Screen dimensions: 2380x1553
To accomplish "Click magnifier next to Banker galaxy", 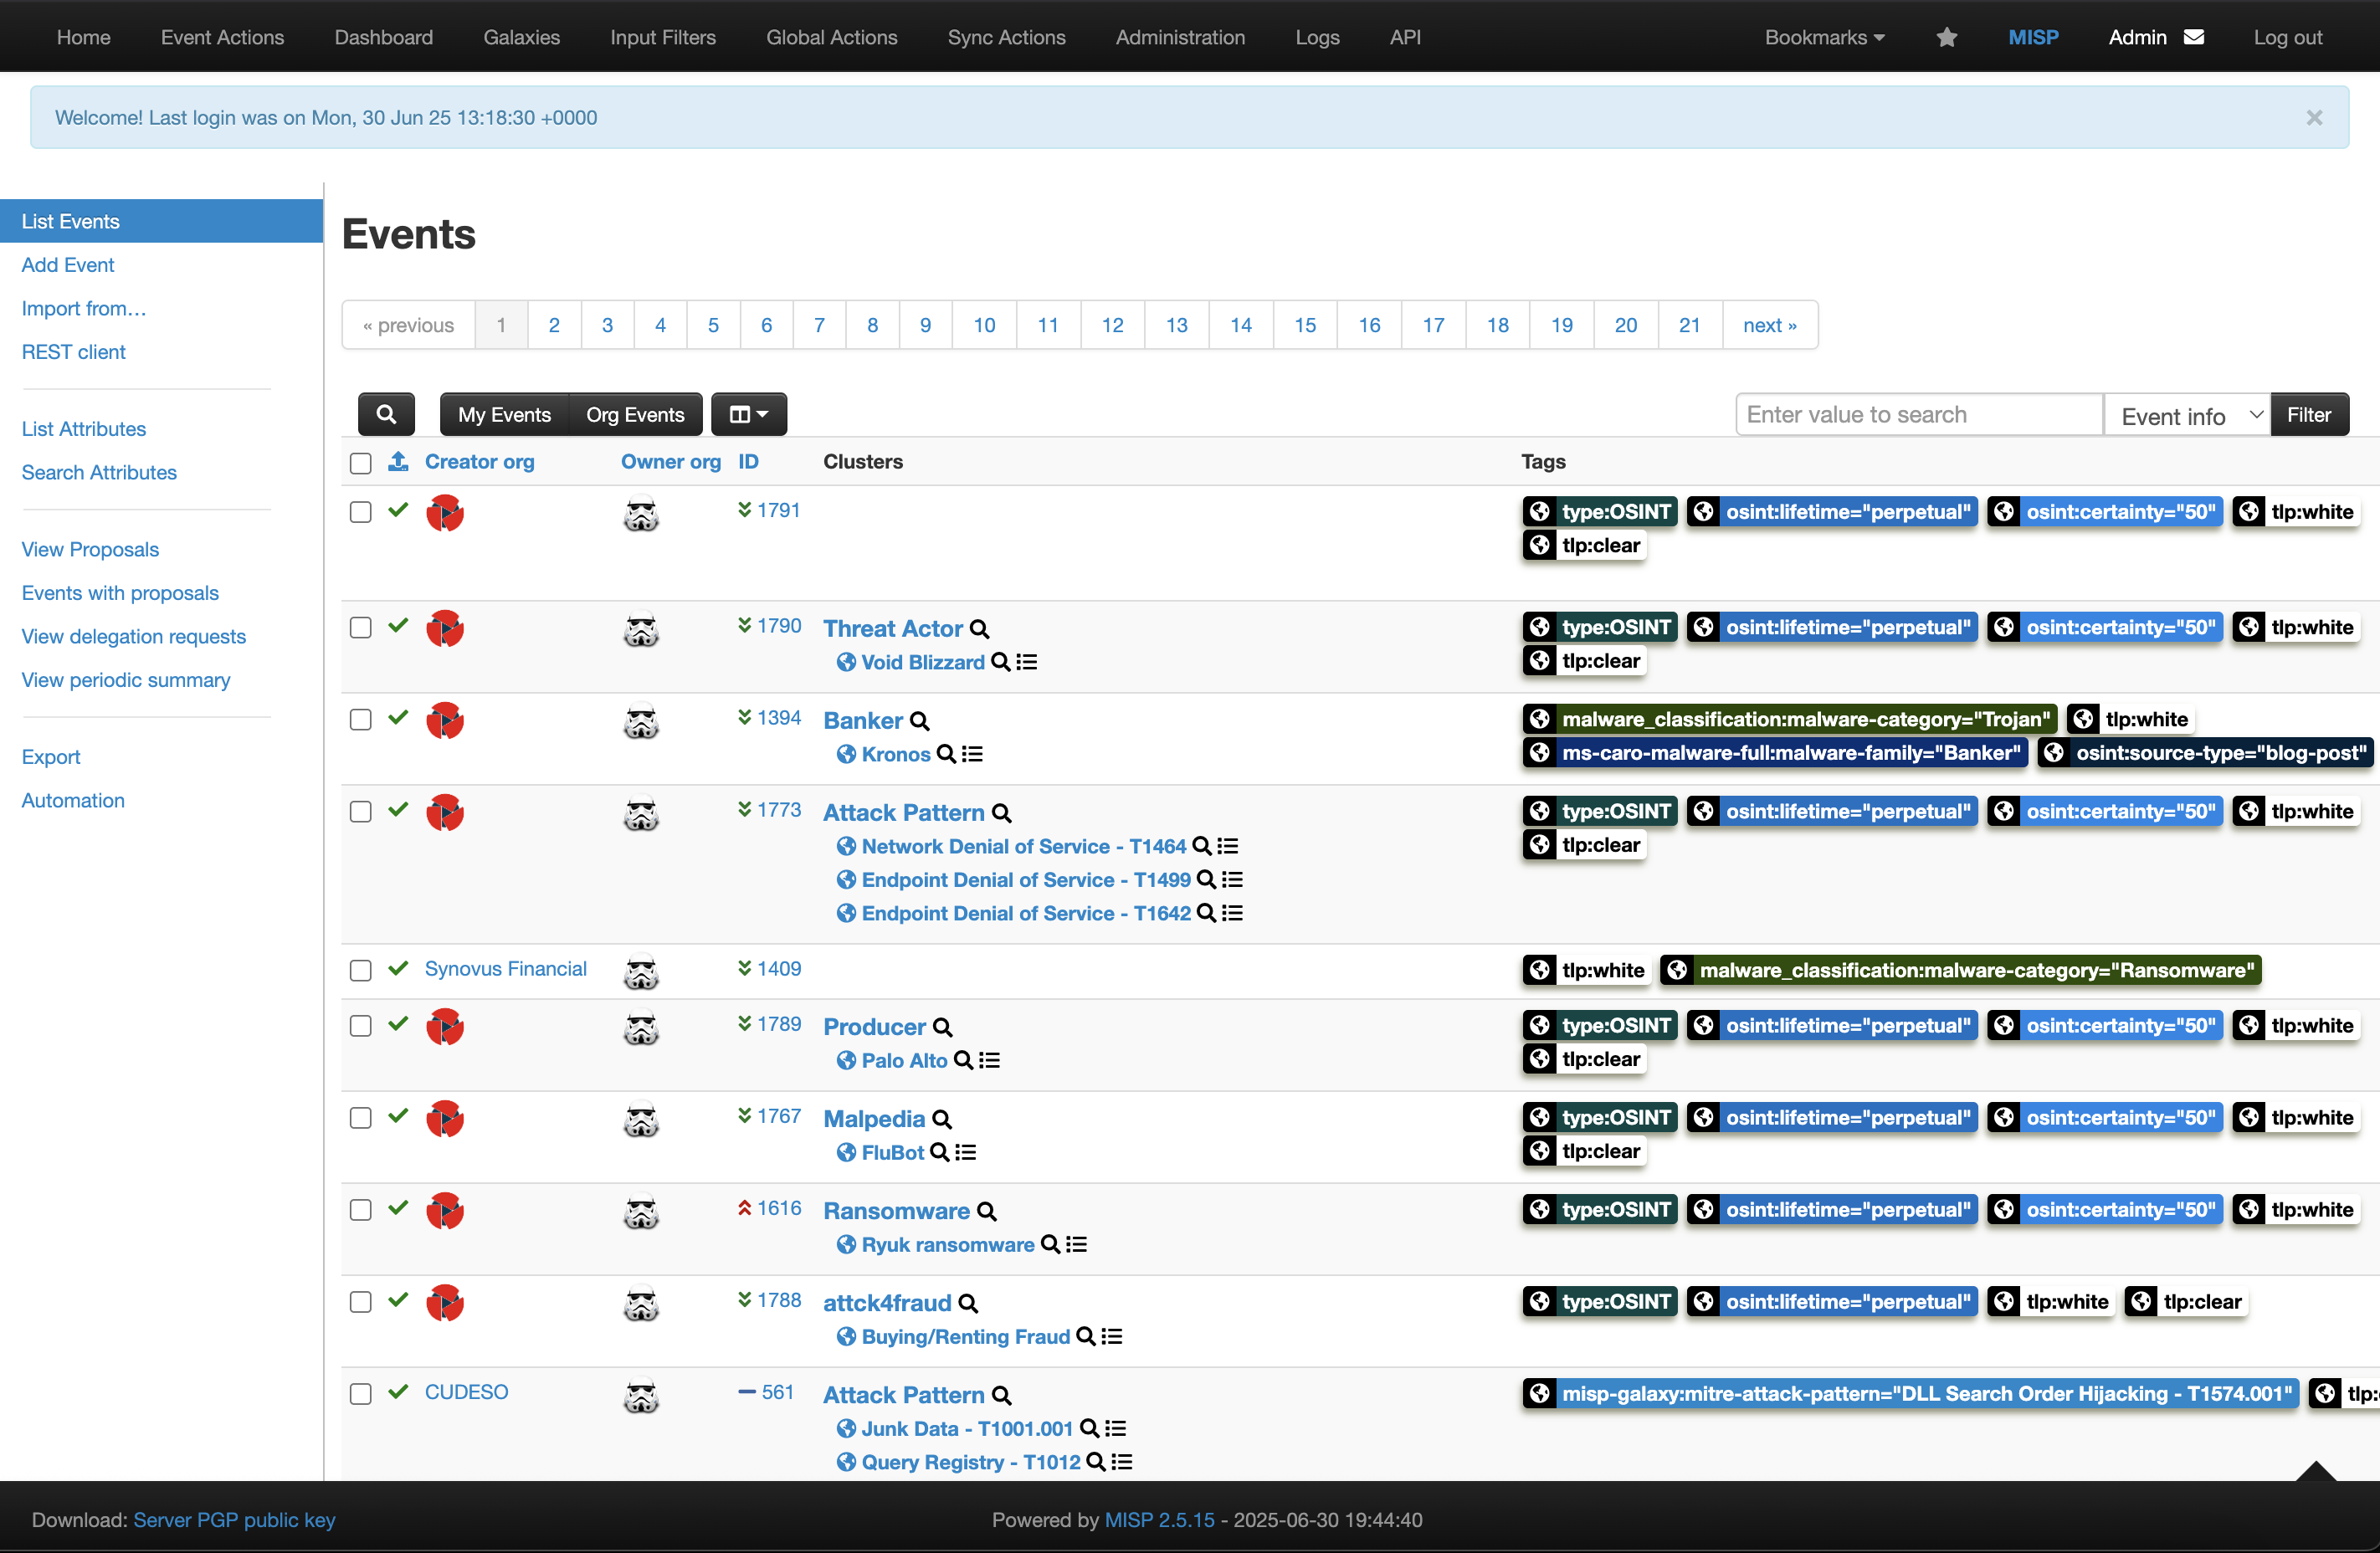I will pyautogui.click(x=920, y=721).
